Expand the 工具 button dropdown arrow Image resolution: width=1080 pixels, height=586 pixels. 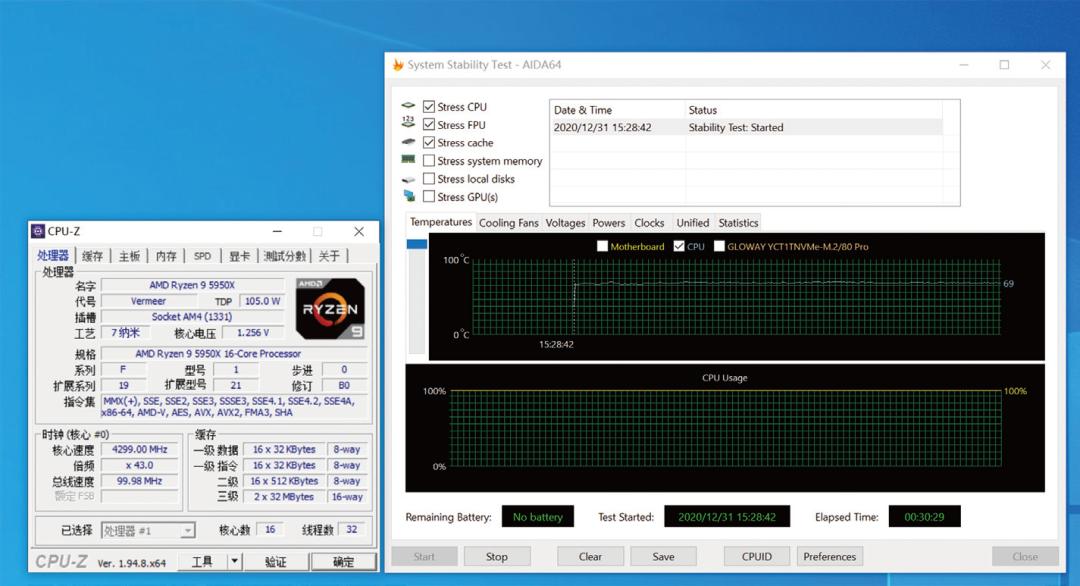(x=234, y=562)
